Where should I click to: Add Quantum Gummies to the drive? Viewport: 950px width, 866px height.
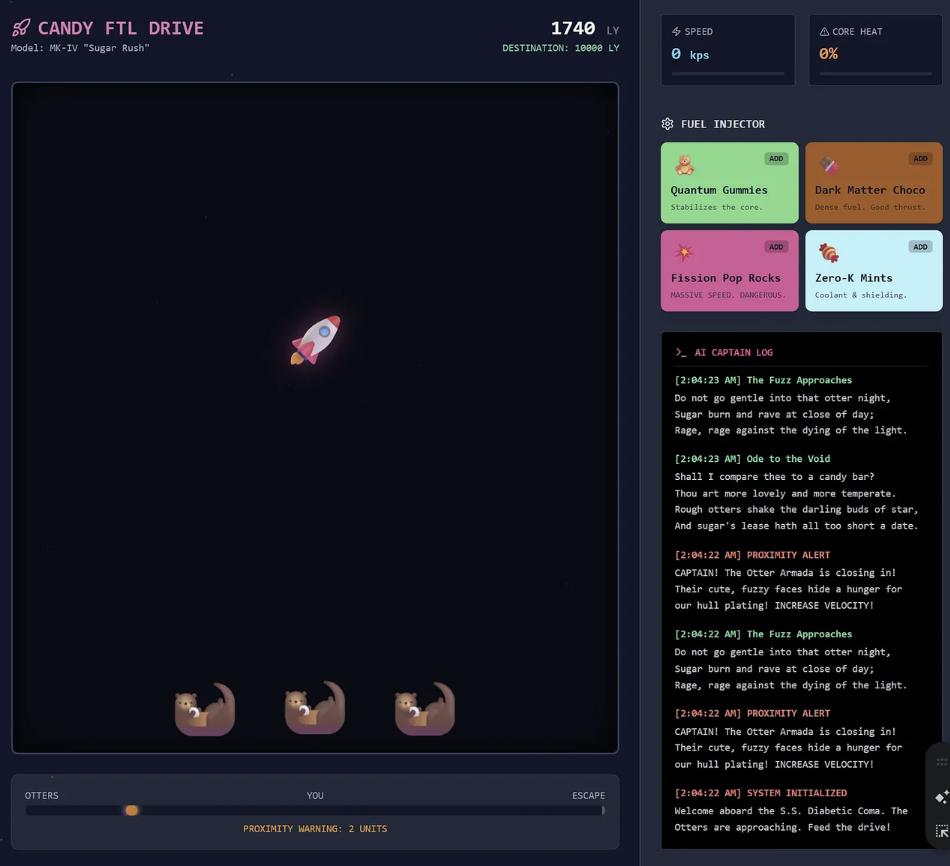(776, 159)
